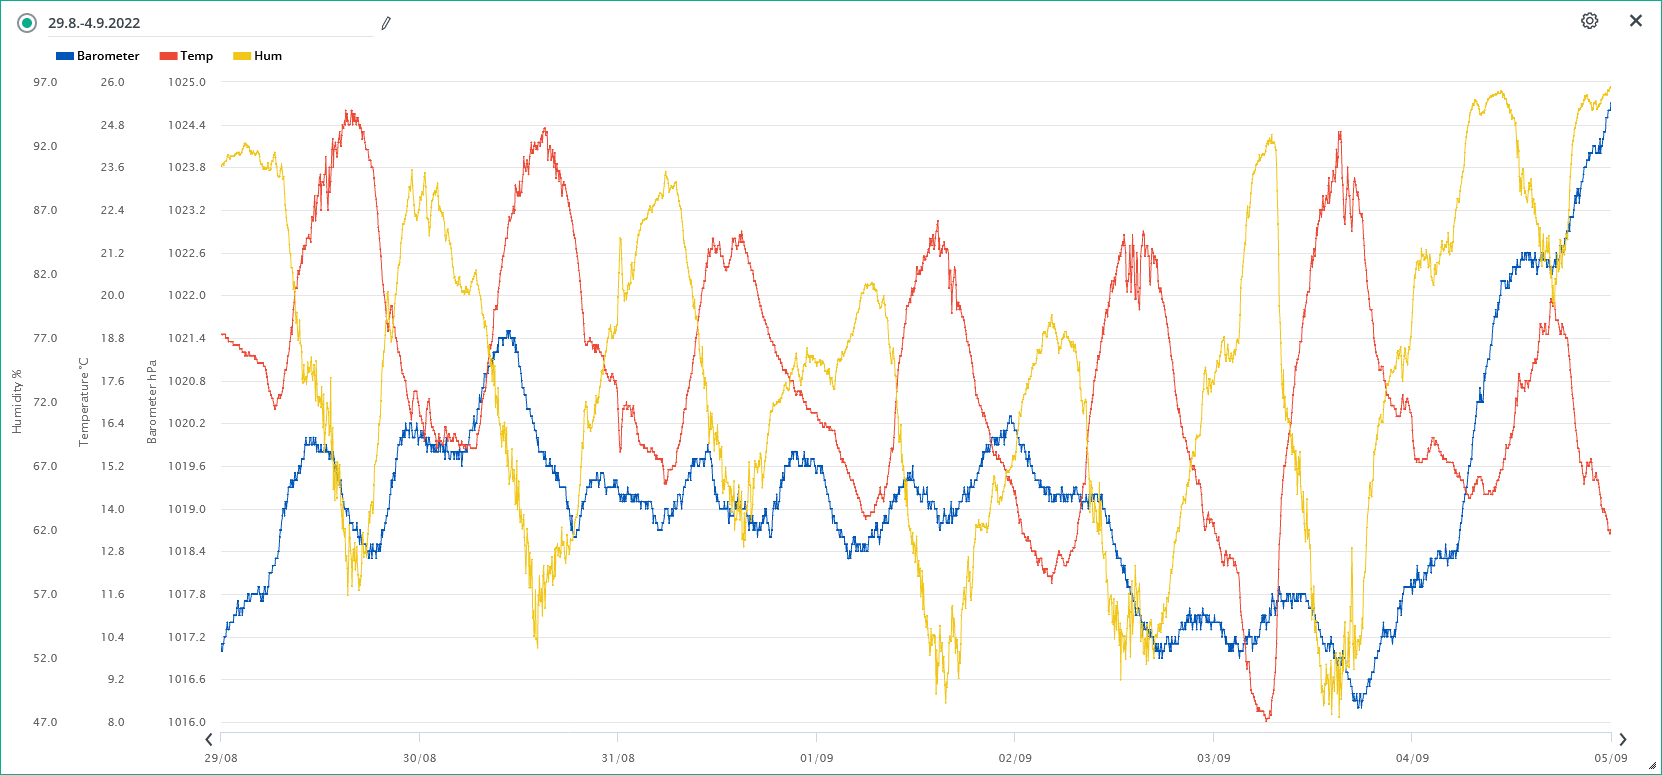Close the chart with the X icon
The width and height of the screenshot is (1662, 775).
coord(1635,21)
